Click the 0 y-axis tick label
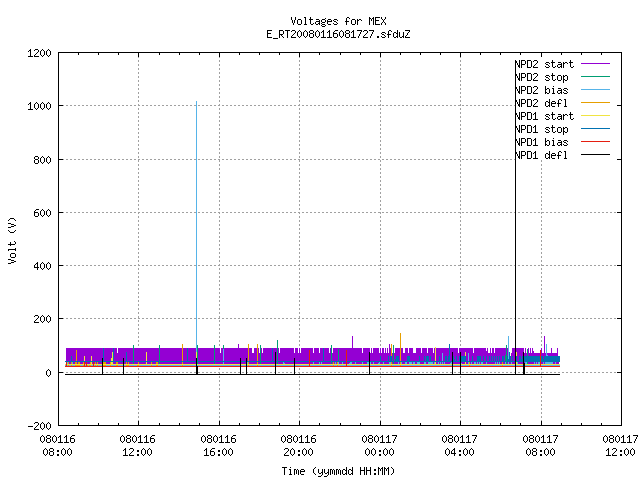640x480 pixels. [x=48, y=373]
